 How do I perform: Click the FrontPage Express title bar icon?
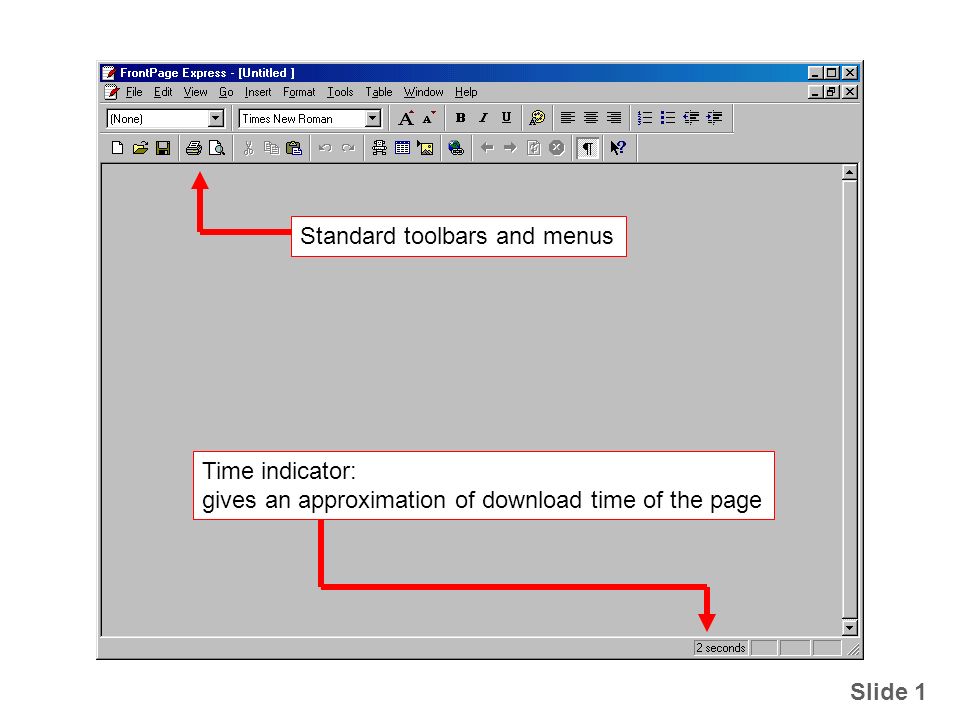(109, 72)
